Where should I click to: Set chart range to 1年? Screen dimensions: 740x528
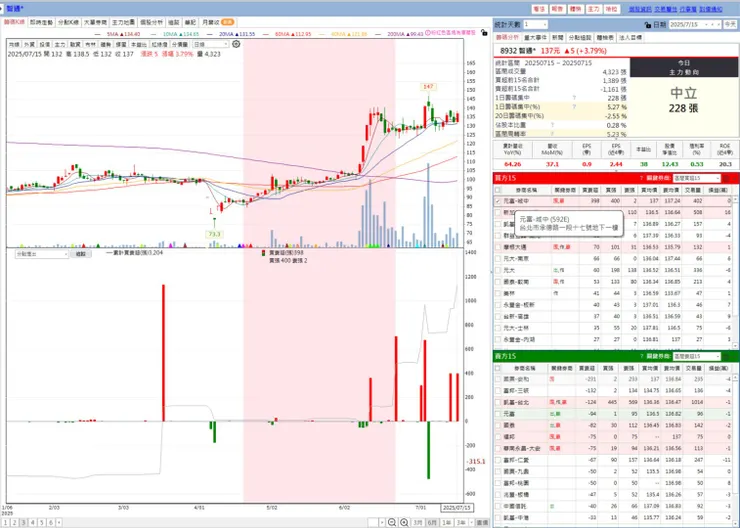tap(446, 522)
